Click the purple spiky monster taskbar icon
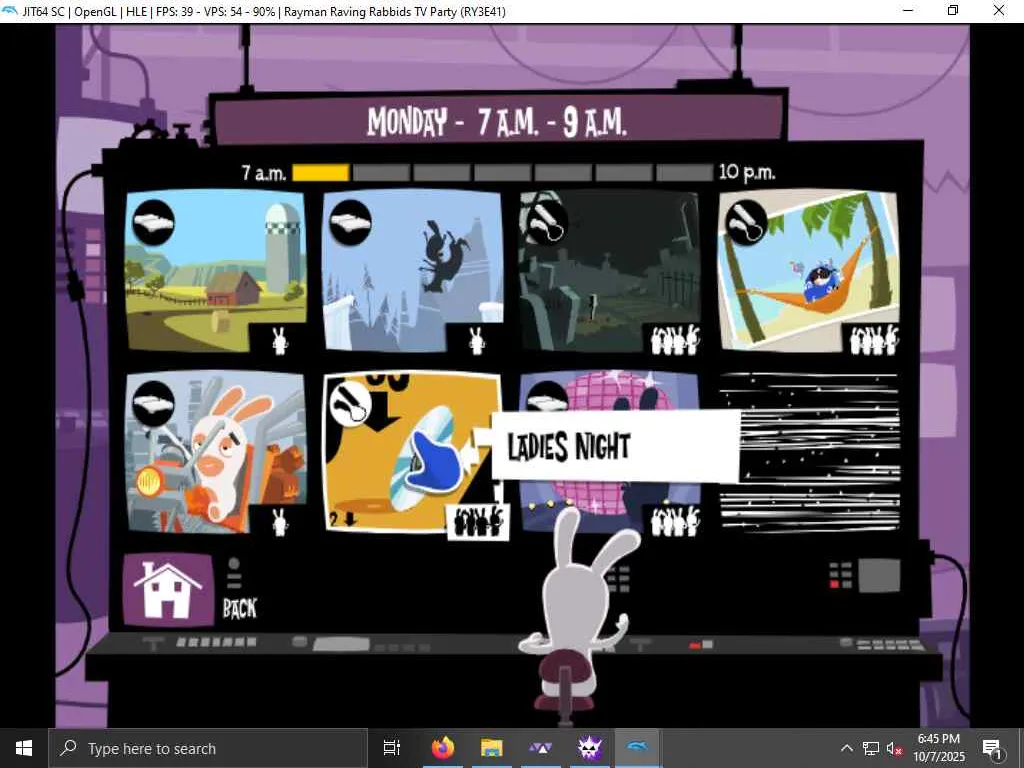Image resolution: width=1024 pixels, height=768 pixels. (x=590, y=748)
